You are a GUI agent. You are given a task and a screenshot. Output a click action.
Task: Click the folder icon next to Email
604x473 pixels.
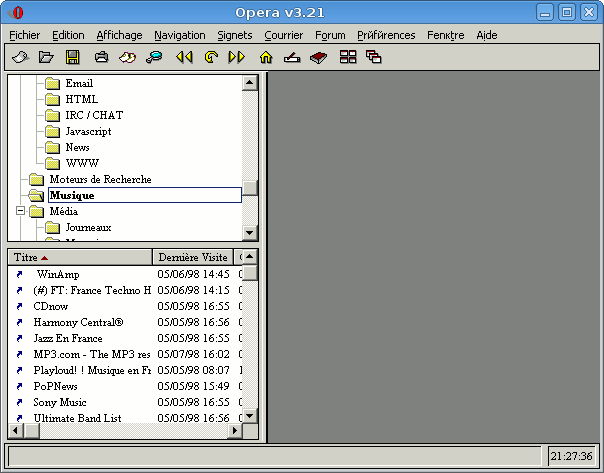click(x=52, y=84)
